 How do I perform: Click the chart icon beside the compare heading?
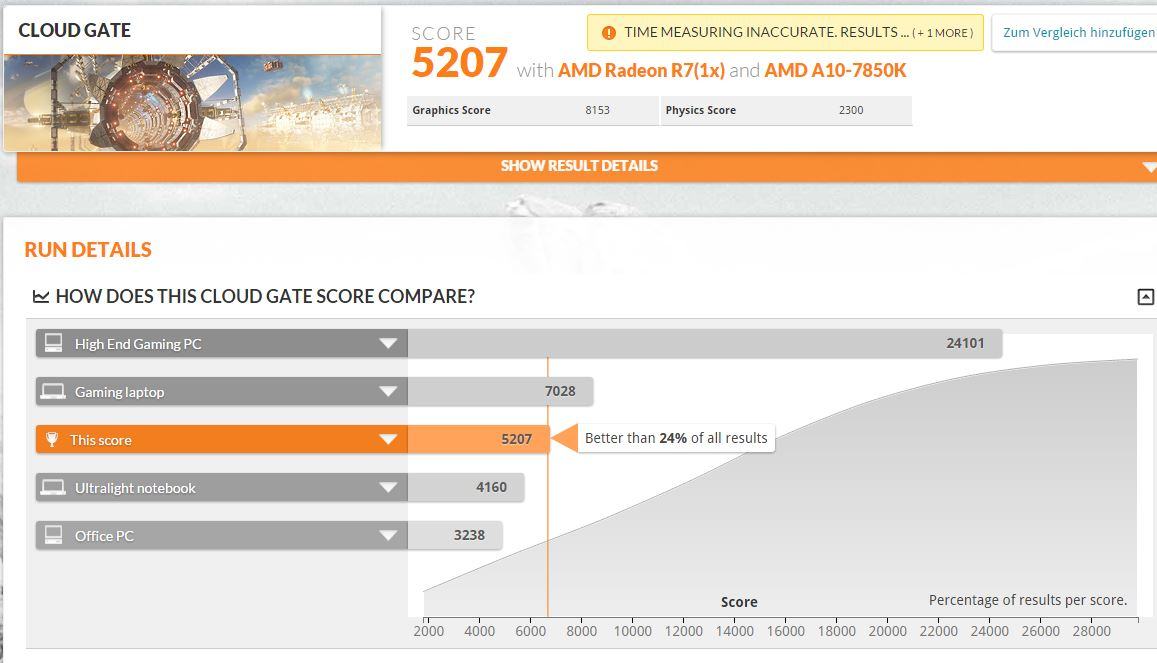(41, 296)
